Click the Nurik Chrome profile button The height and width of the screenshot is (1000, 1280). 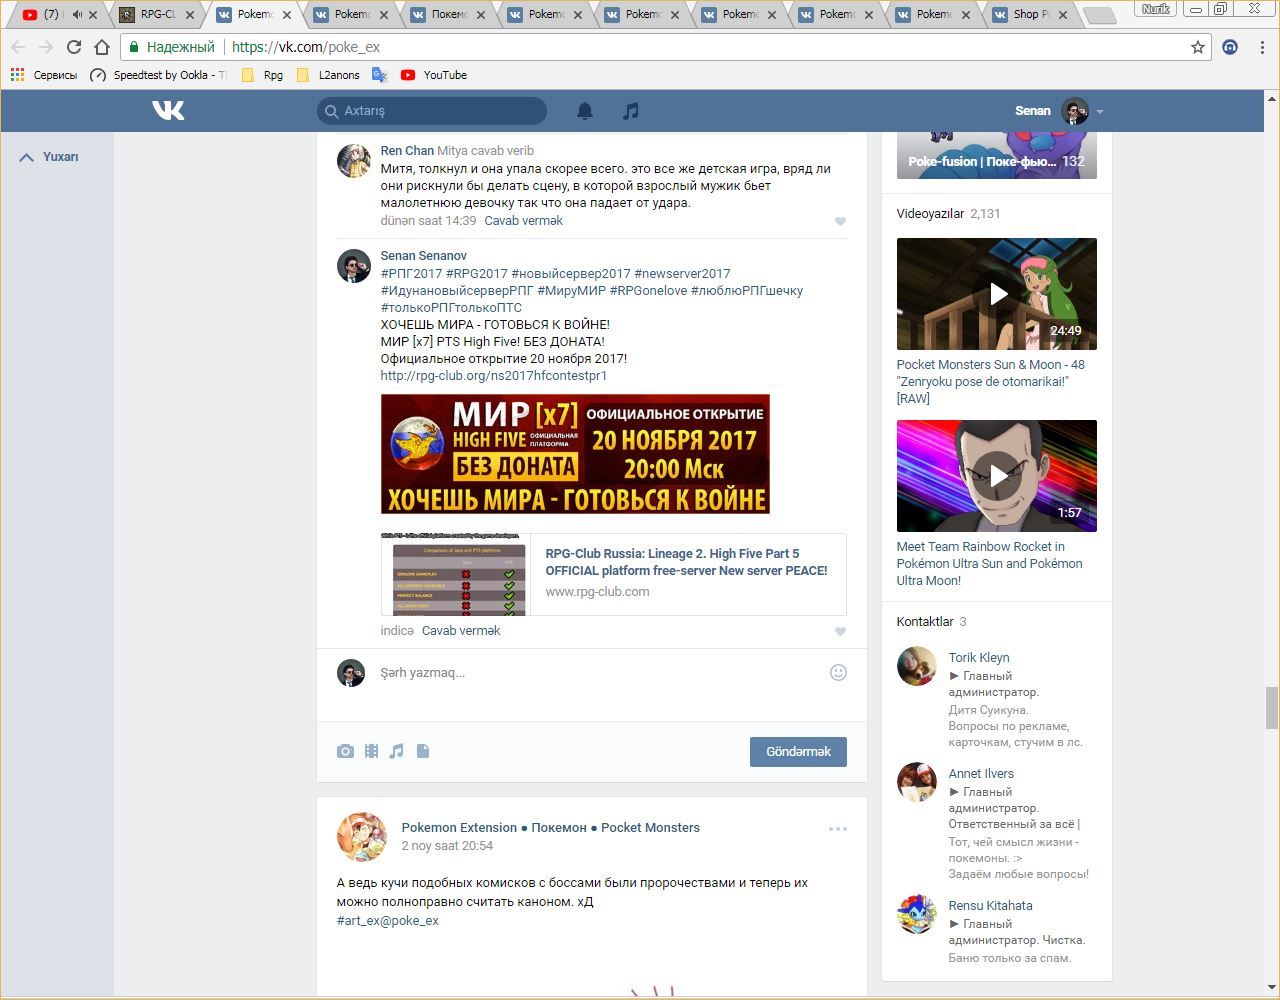[1155, 8]
